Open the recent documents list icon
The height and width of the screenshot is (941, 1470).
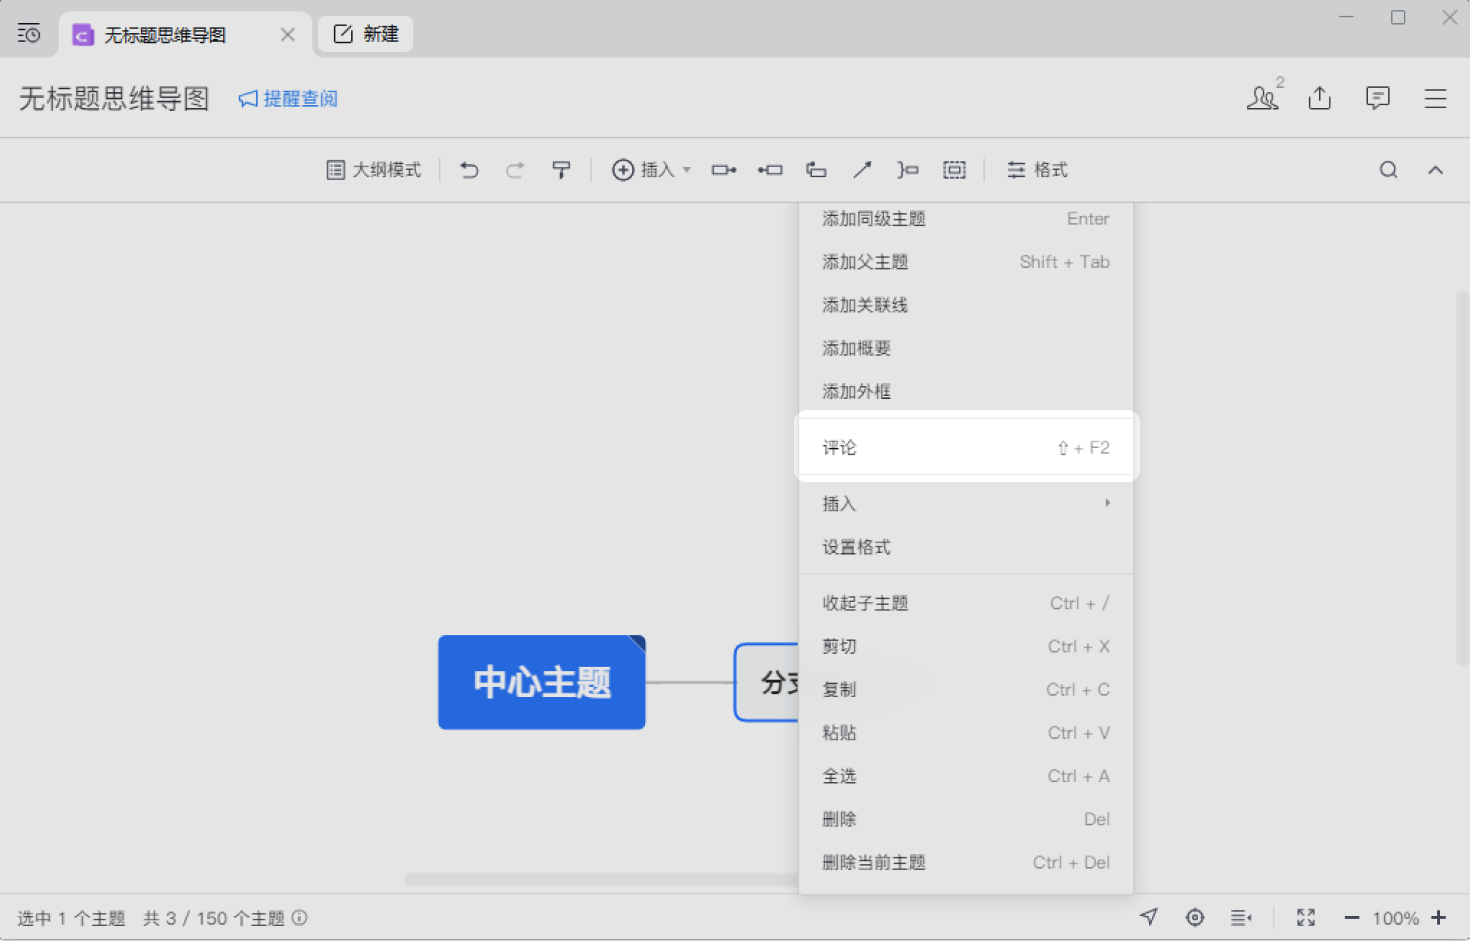(29, 34)
